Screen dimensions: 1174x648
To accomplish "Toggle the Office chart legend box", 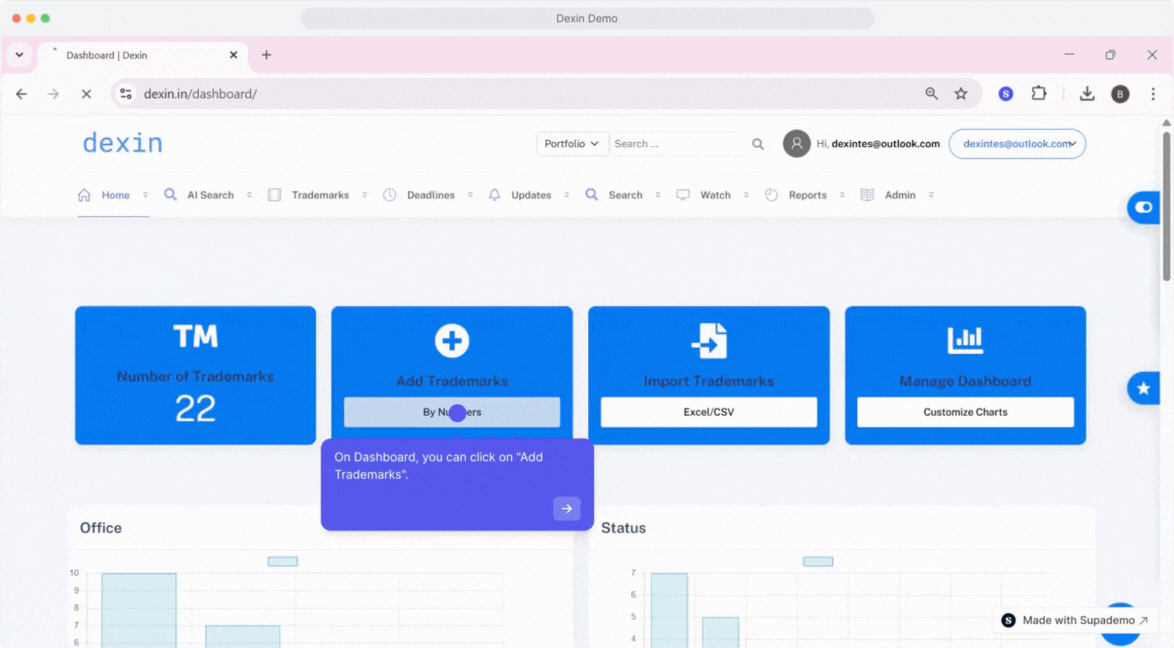I will point(282,561).
